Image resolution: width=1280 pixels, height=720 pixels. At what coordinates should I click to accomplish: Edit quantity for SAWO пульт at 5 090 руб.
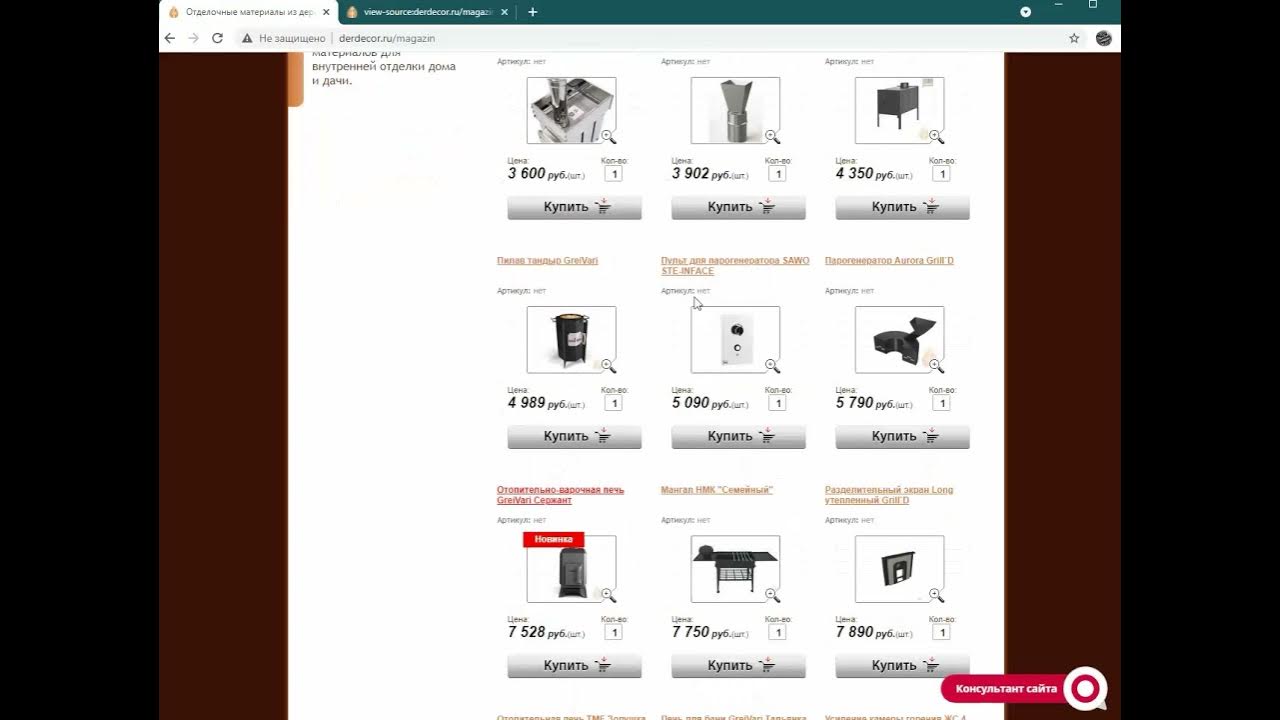[777, 403]
